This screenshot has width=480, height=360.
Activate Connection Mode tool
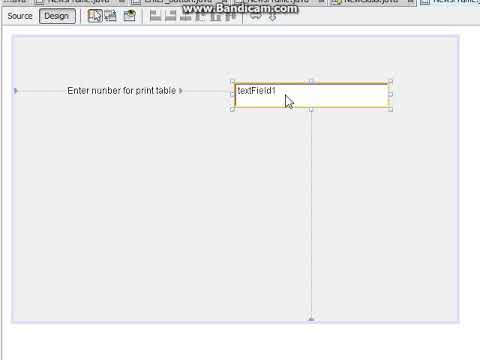(x=110, y=16)
